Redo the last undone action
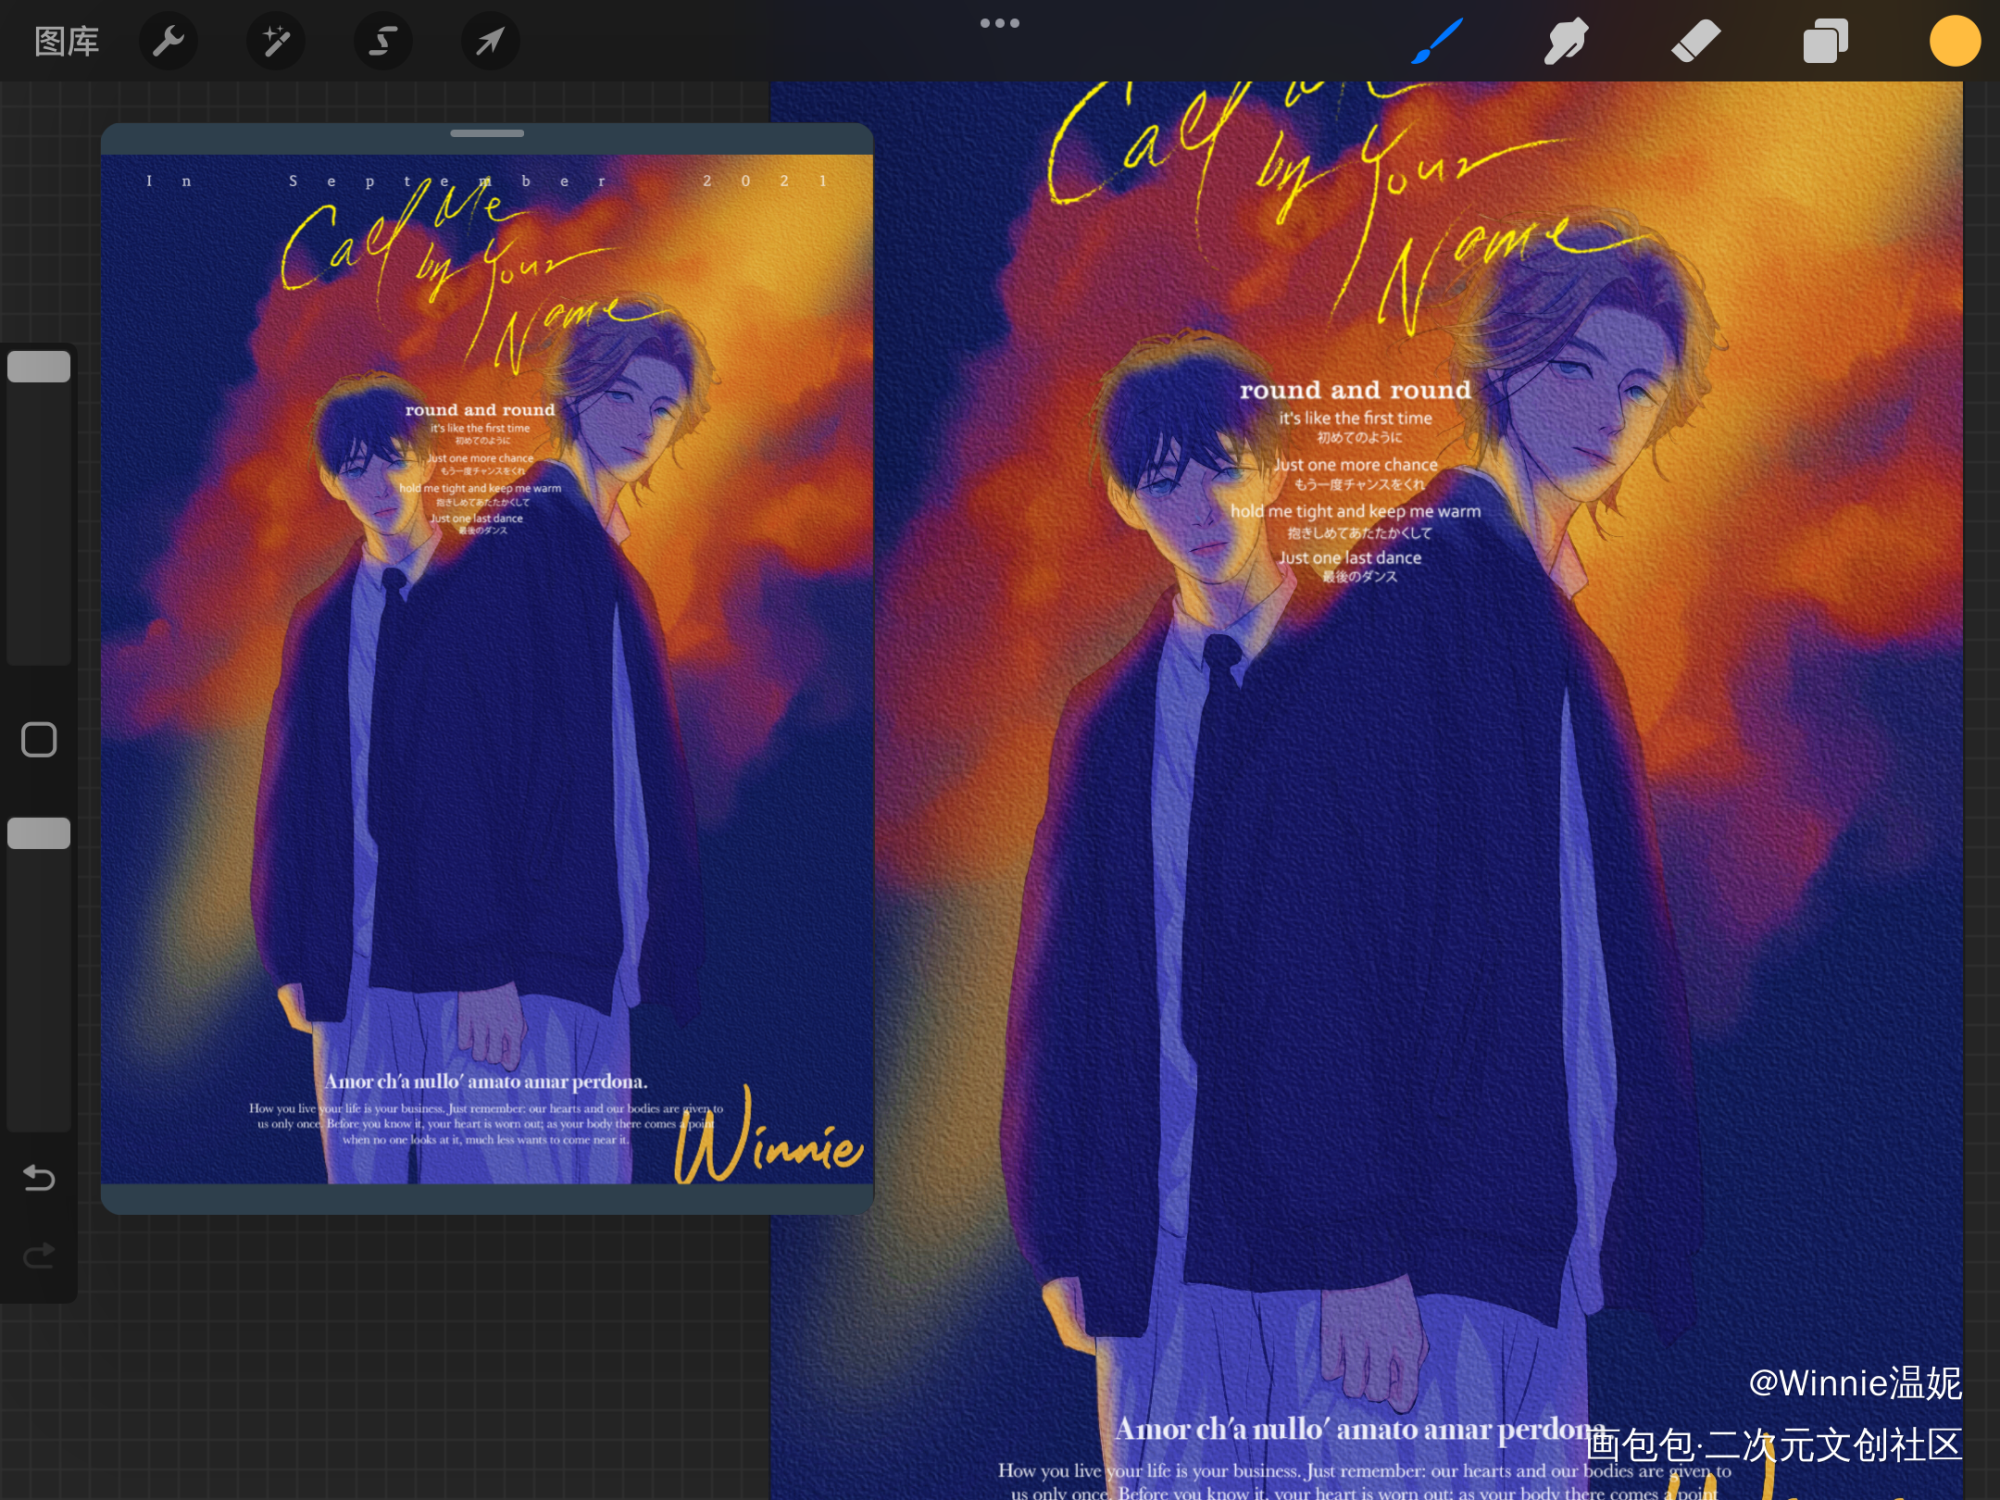The height and width of the screenshot is (1500, 2000). [39, 1255]
